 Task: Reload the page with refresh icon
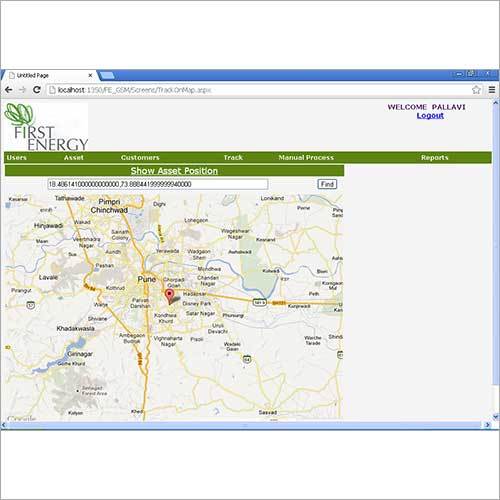(x=37, y=90)
